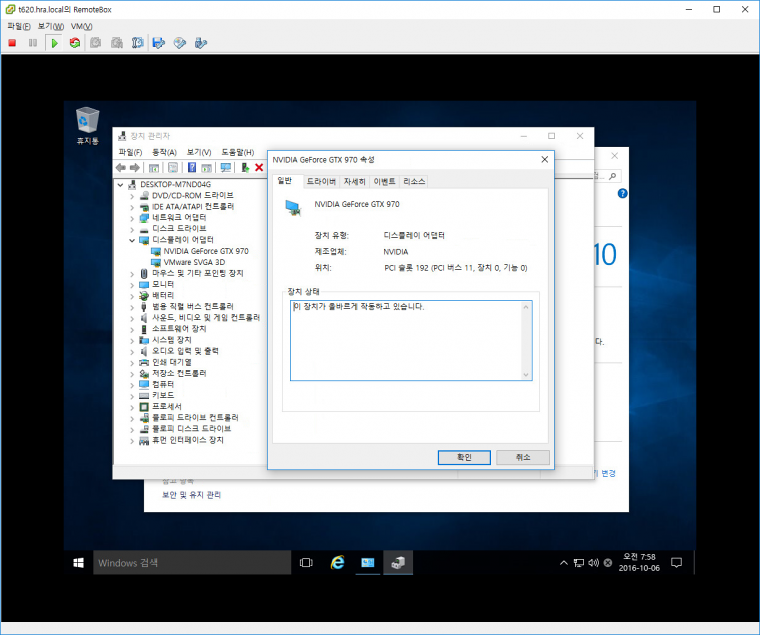
Task: Open Device Manager 도움말(H) menu
Action: tap(238, 152)
